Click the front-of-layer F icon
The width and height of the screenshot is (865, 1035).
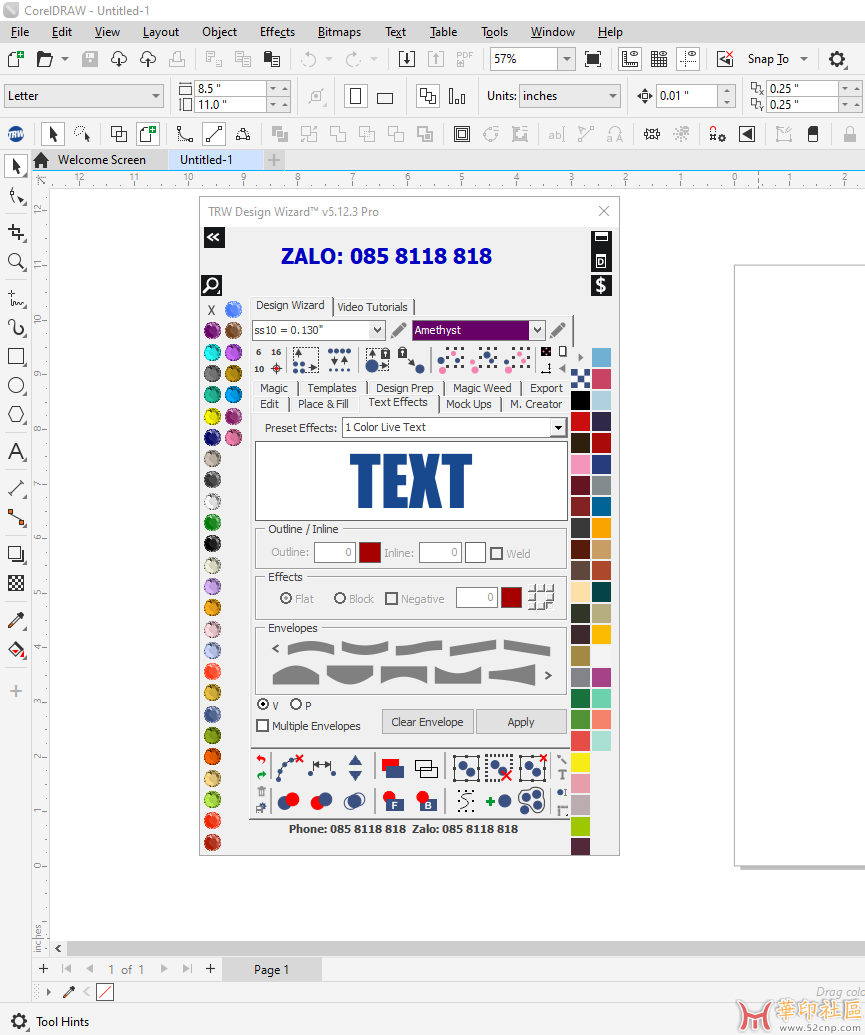(x=393, y=801)
